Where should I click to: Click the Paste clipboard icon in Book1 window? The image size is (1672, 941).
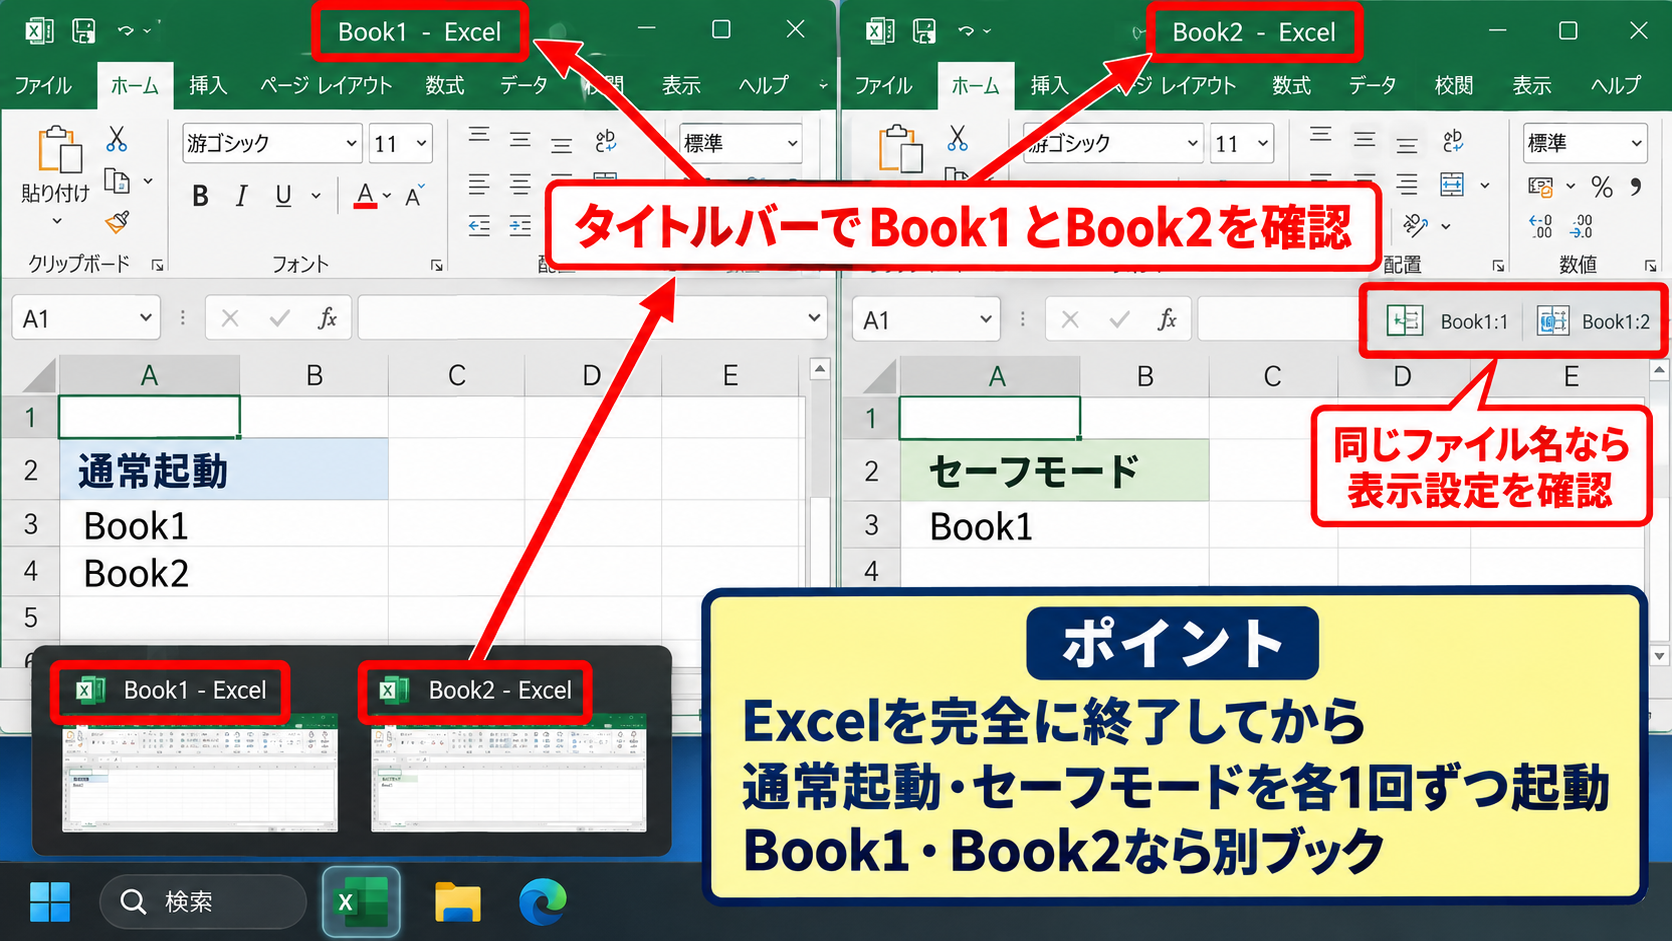(59, 150)
